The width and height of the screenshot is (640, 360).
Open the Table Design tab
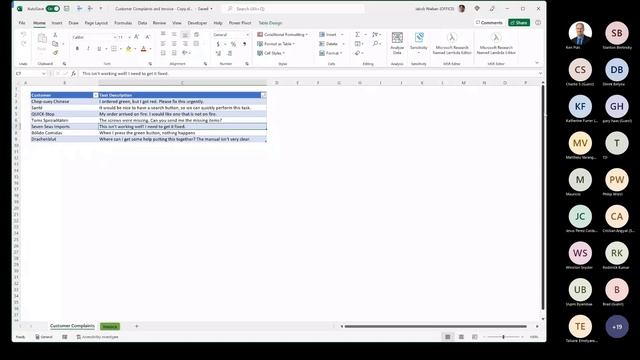[270, 23]
